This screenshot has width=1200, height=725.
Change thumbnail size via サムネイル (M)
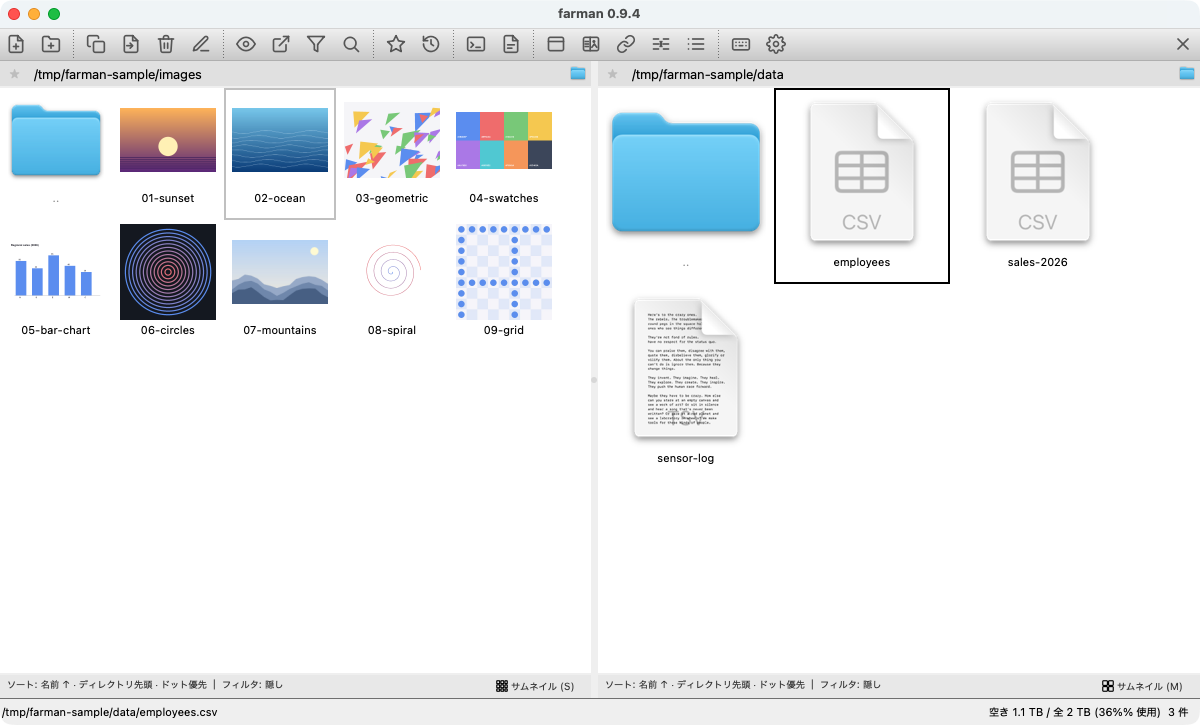tap(1143, 686)
